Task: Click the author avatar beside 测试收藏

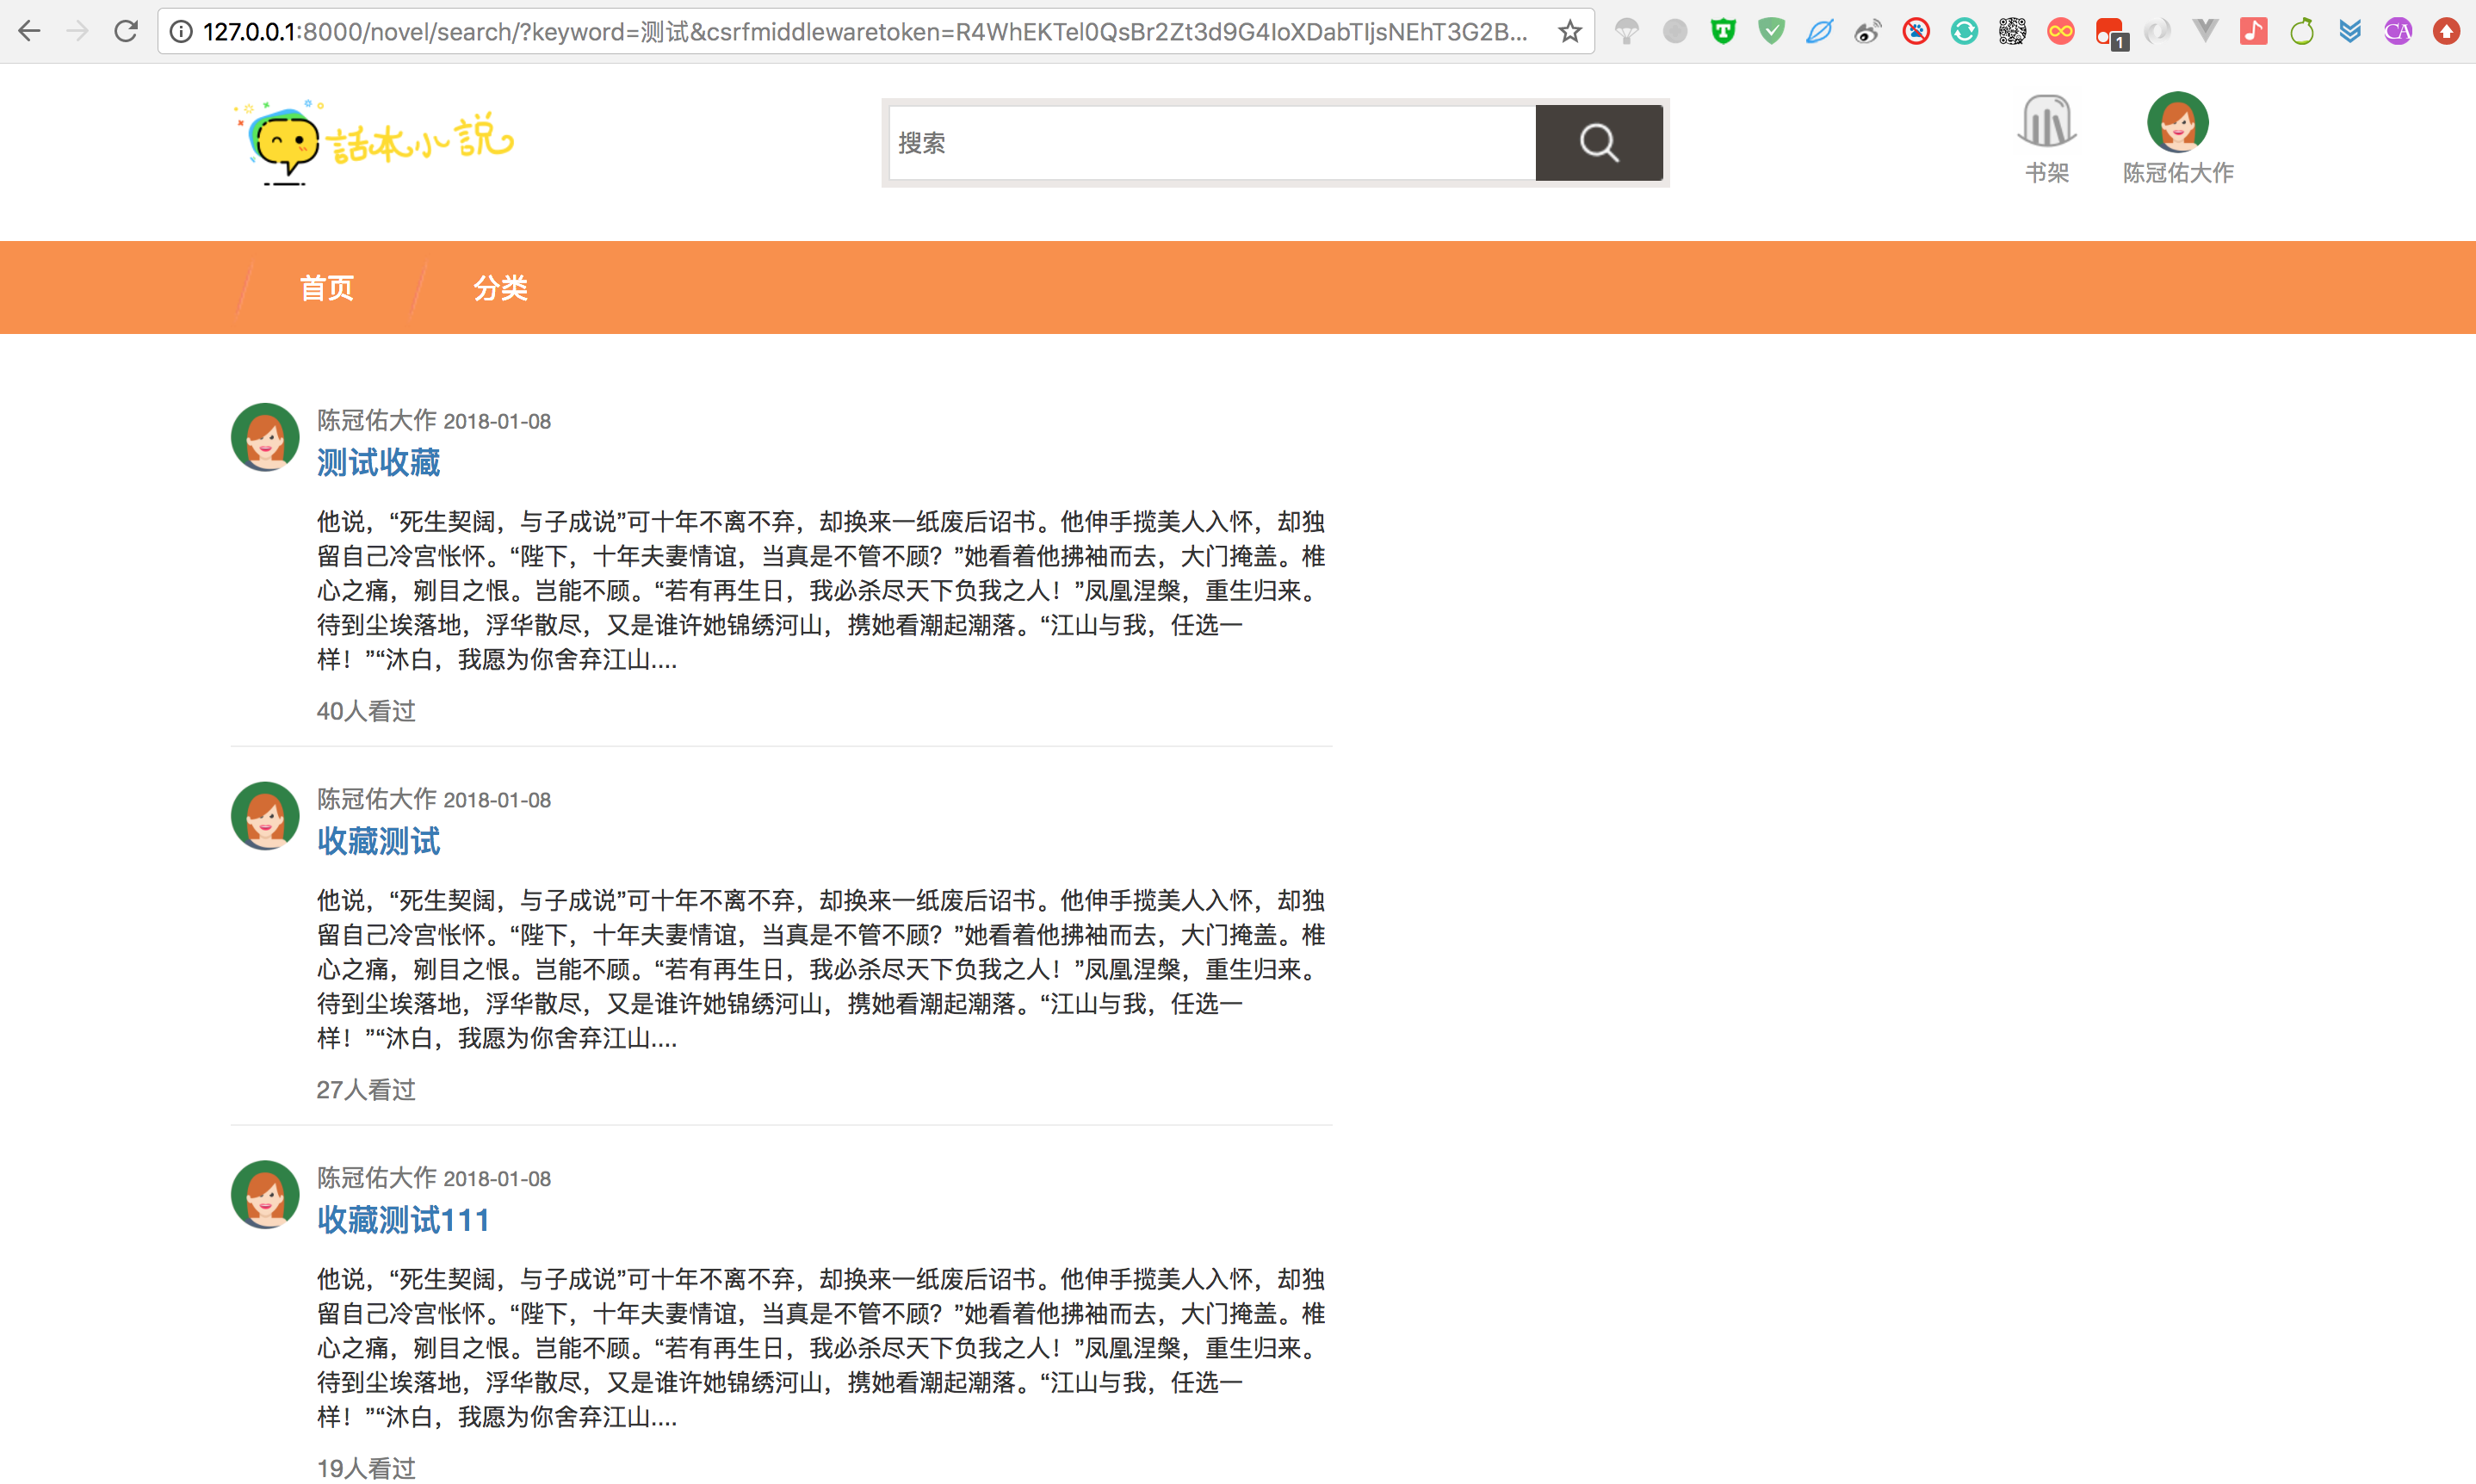Action: click(x=265, y=437)
